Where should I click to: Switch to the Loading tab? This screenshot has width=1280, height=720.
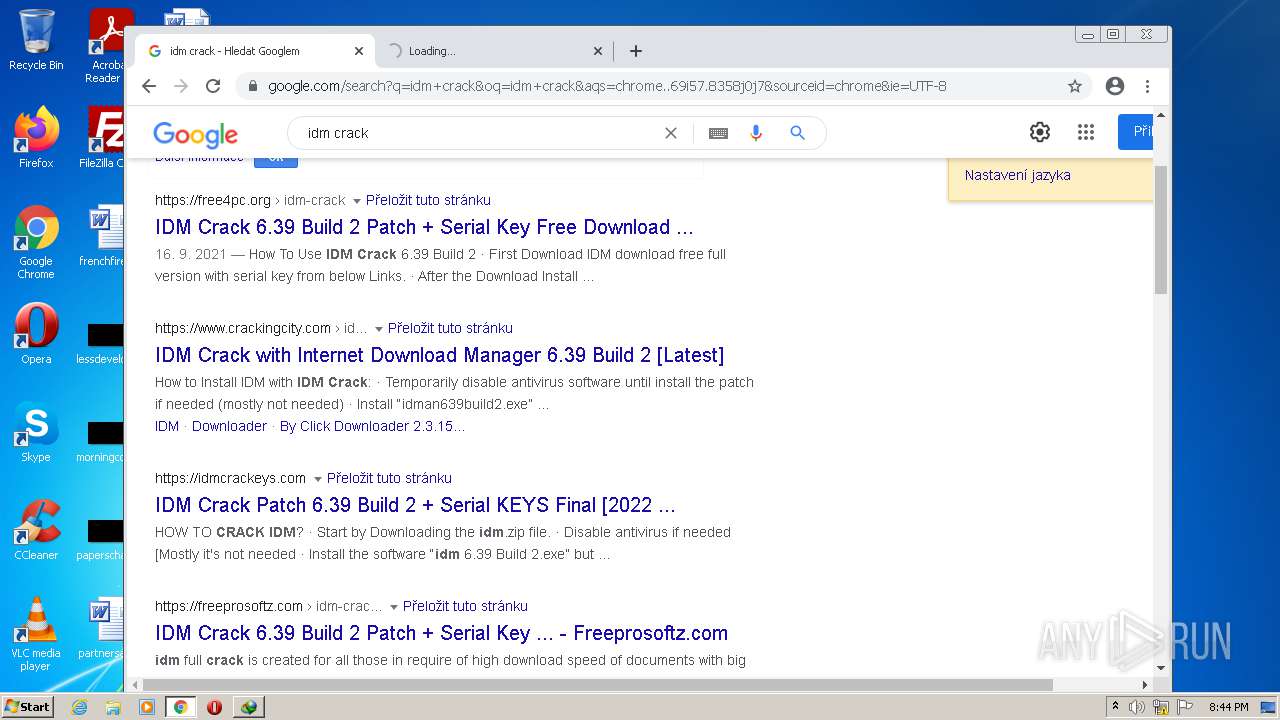click(494, 51)
